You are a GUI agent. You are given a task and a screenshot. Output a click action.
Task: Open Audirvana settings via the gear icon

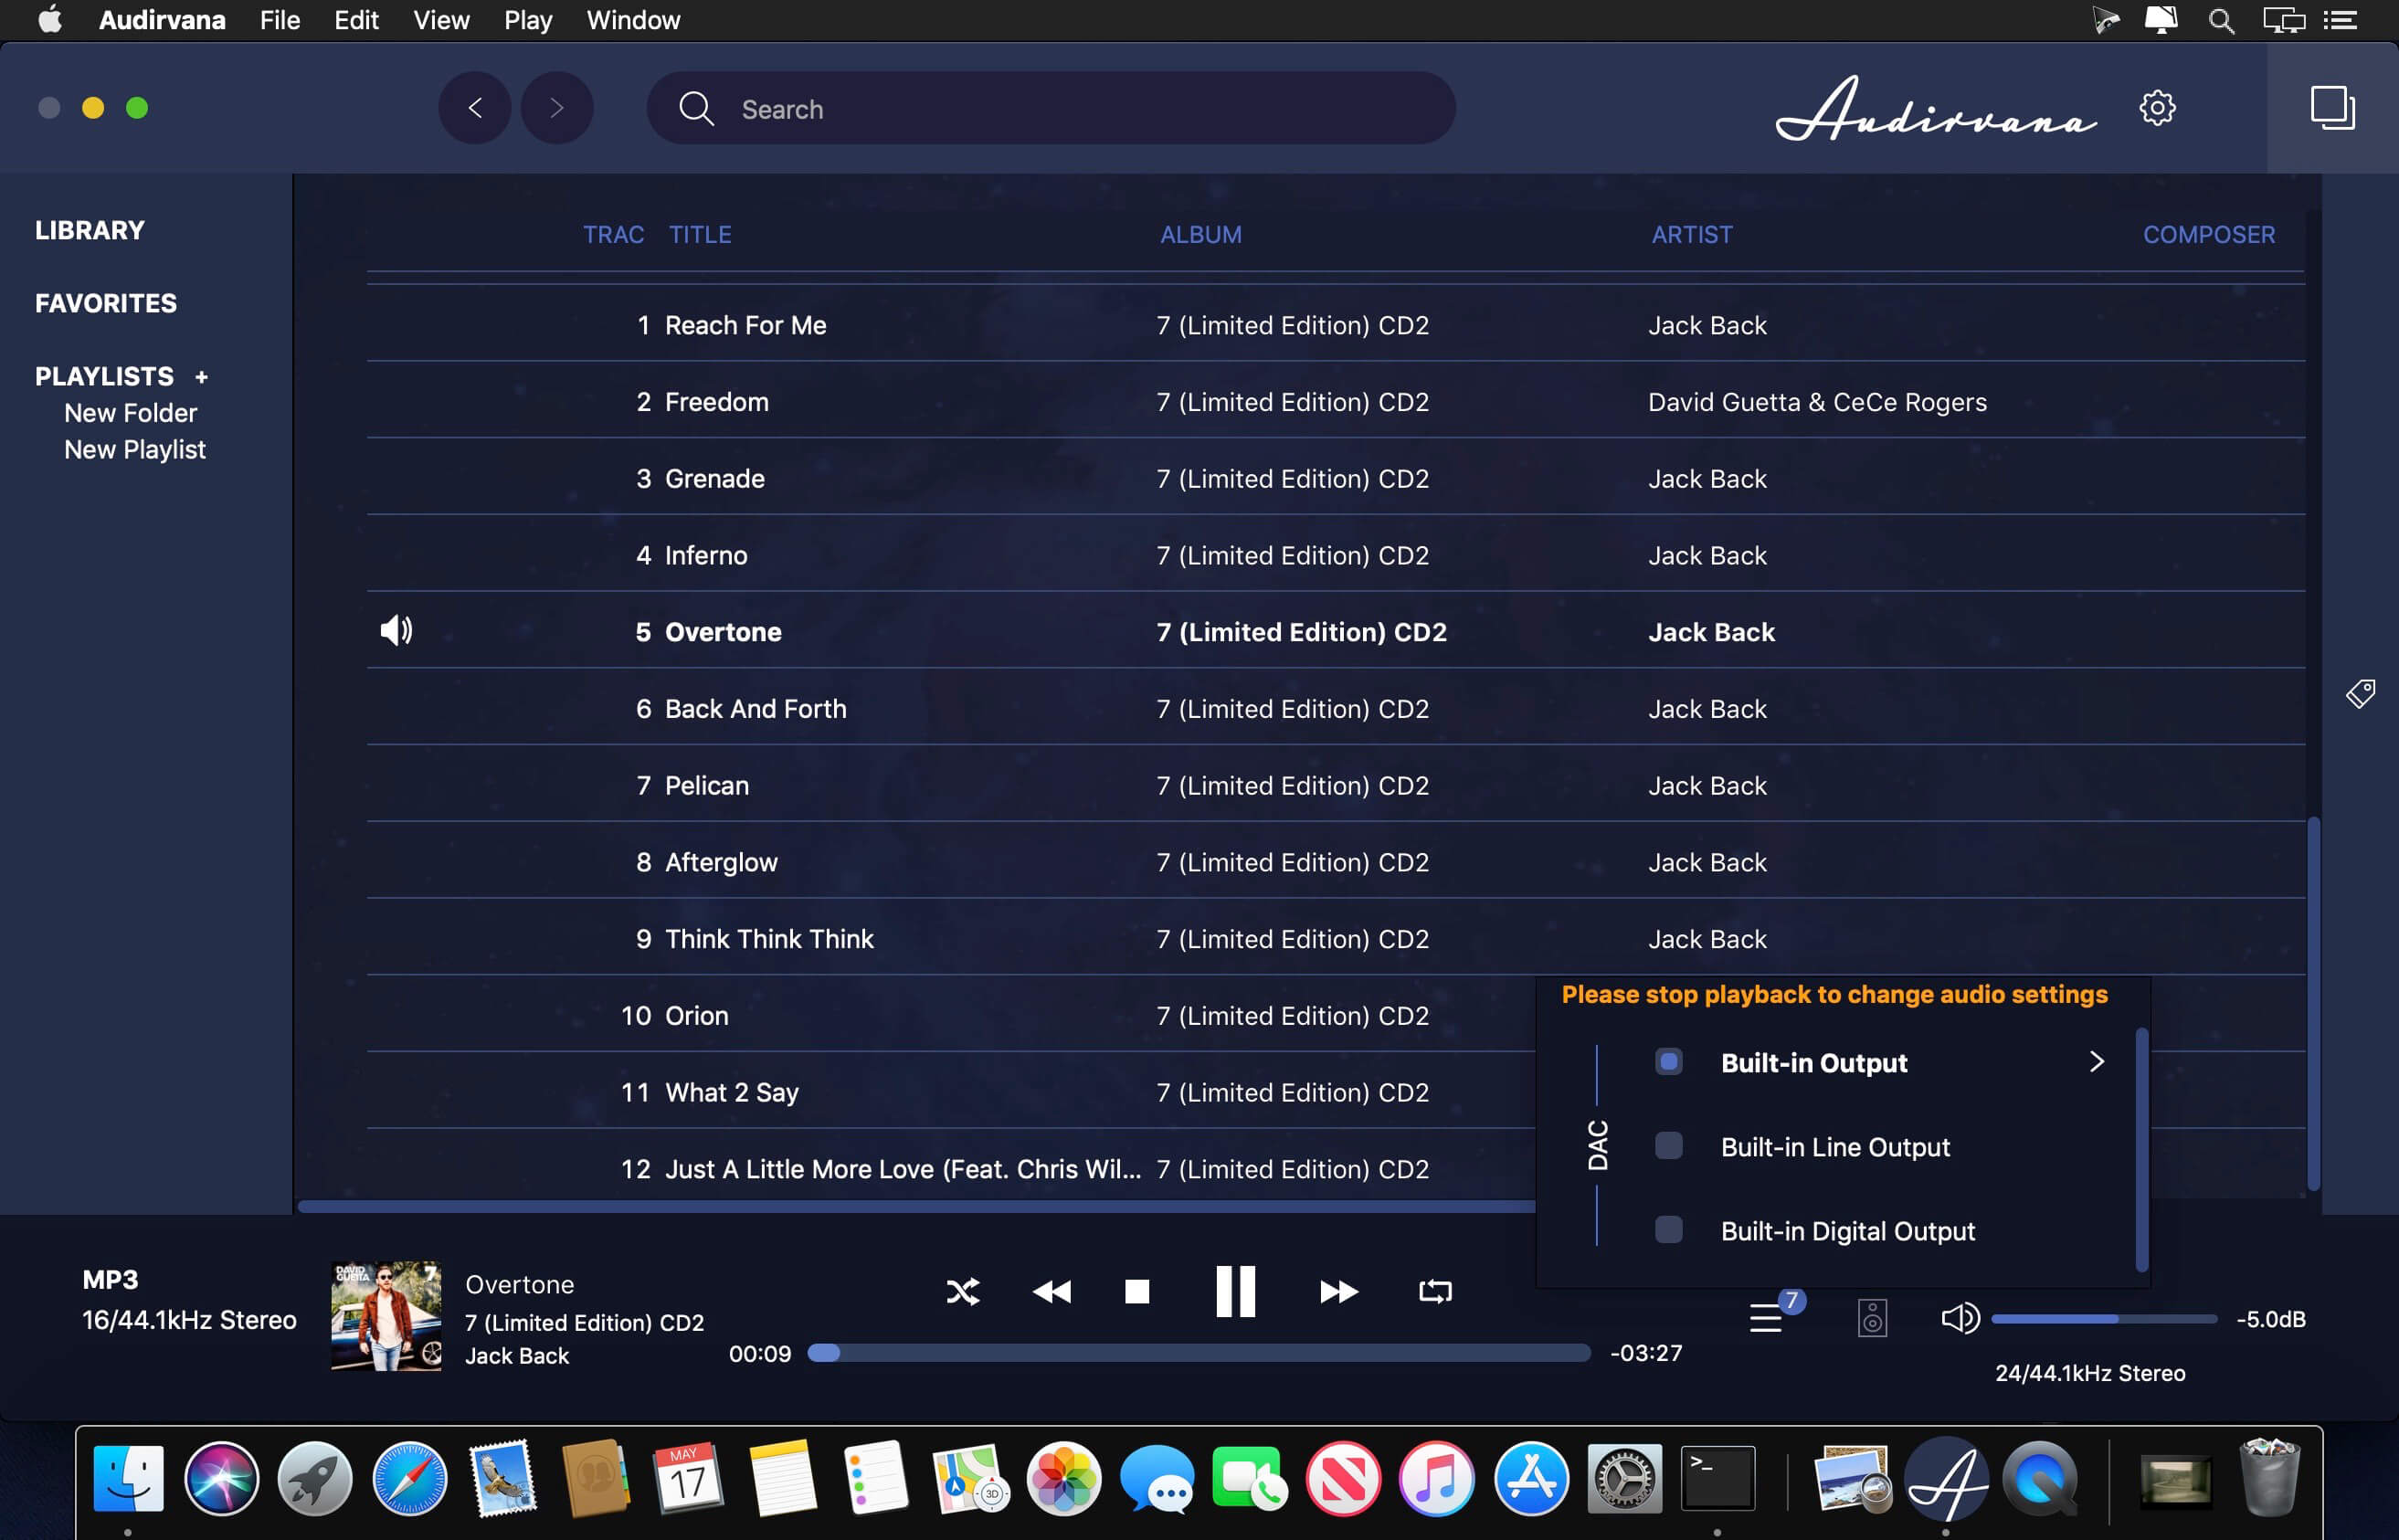point(2157,108)
